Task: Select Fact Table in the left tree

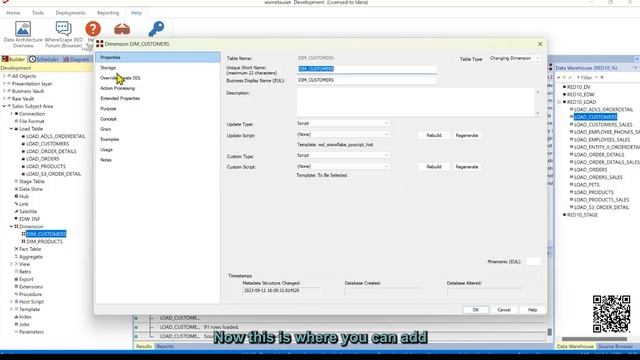Action: click(30, 249)
